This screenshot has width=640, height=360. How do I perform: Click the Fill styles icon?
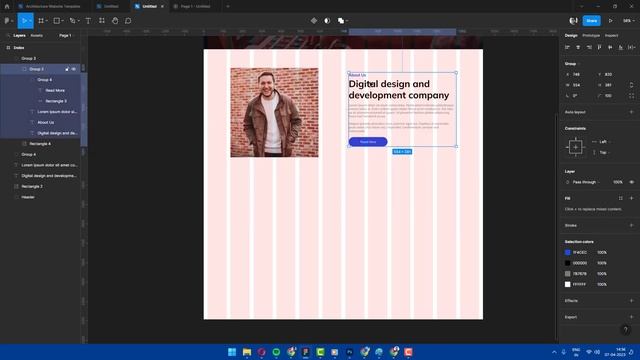pos(620,198)
